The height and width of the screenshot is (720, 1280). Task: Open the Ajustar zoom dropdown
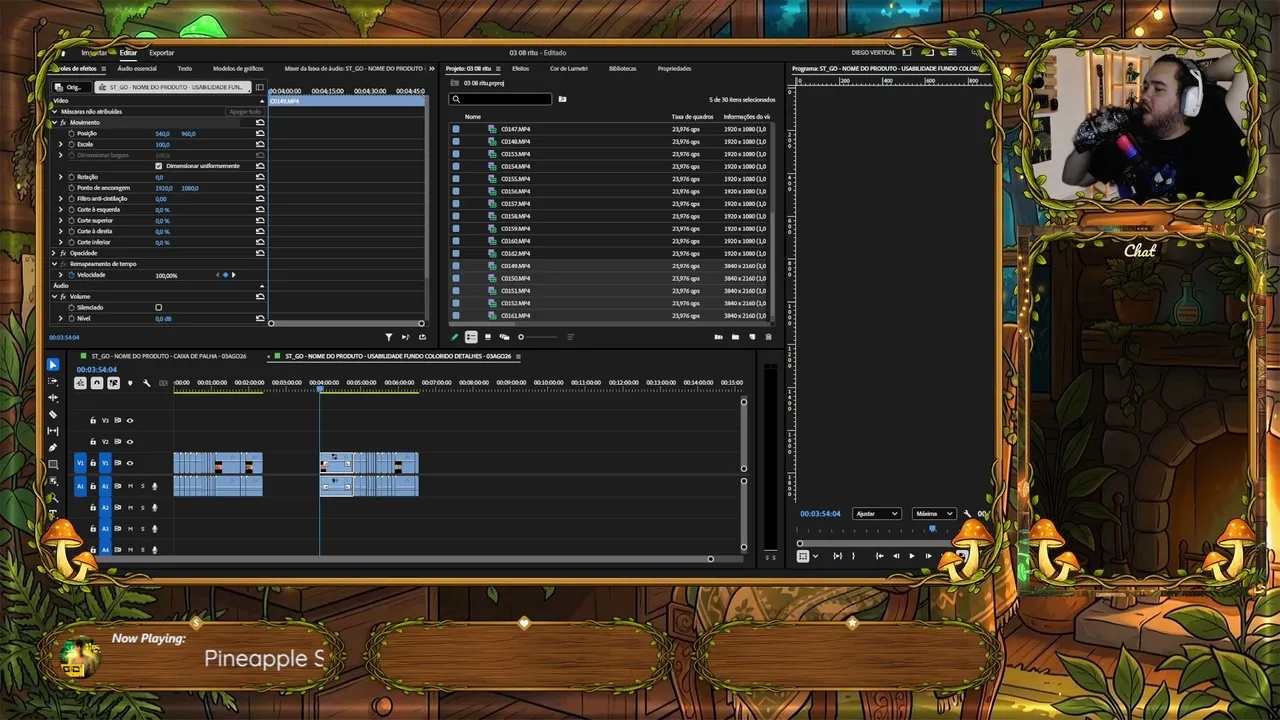point(876,514)
